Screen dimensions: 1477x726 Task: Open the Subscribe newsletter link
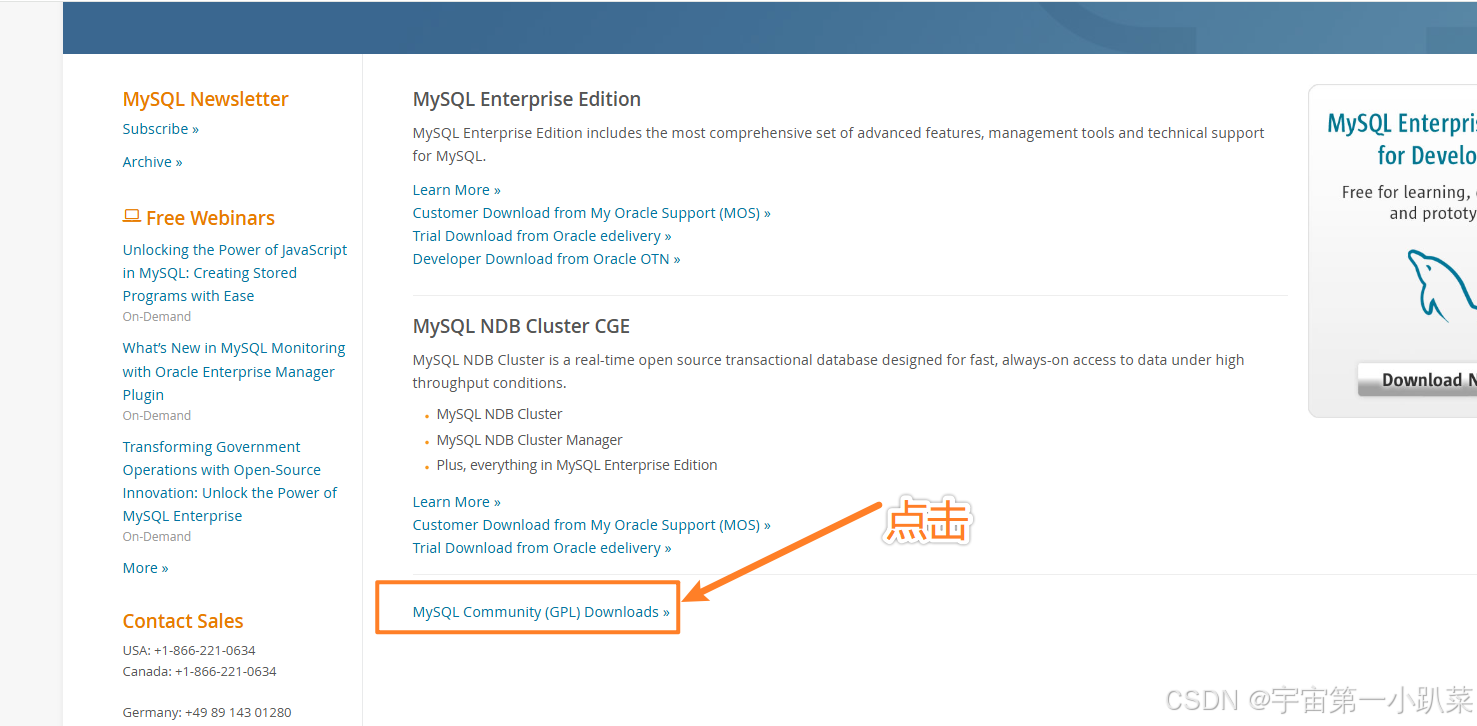click(x=161, y=129)
